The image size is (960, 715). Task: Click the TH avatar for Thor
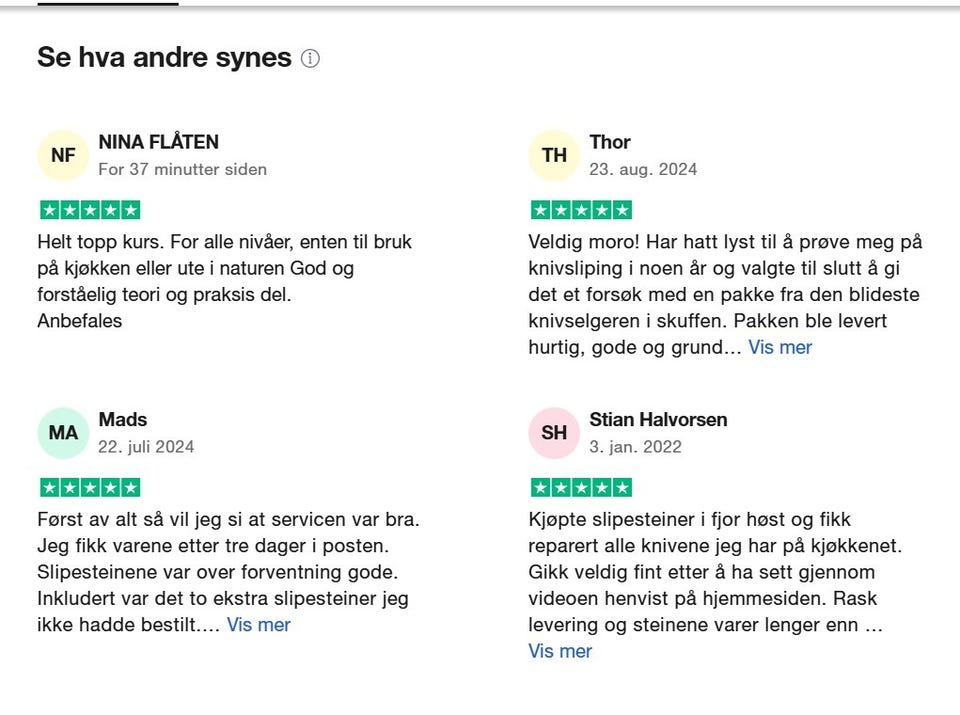pyautogui.click(x=554, y=155)
